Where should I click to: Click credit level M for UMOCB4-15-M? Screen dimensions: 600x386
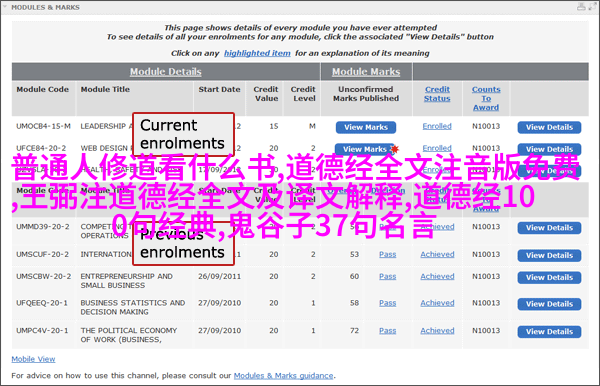(x=312, y=126)
